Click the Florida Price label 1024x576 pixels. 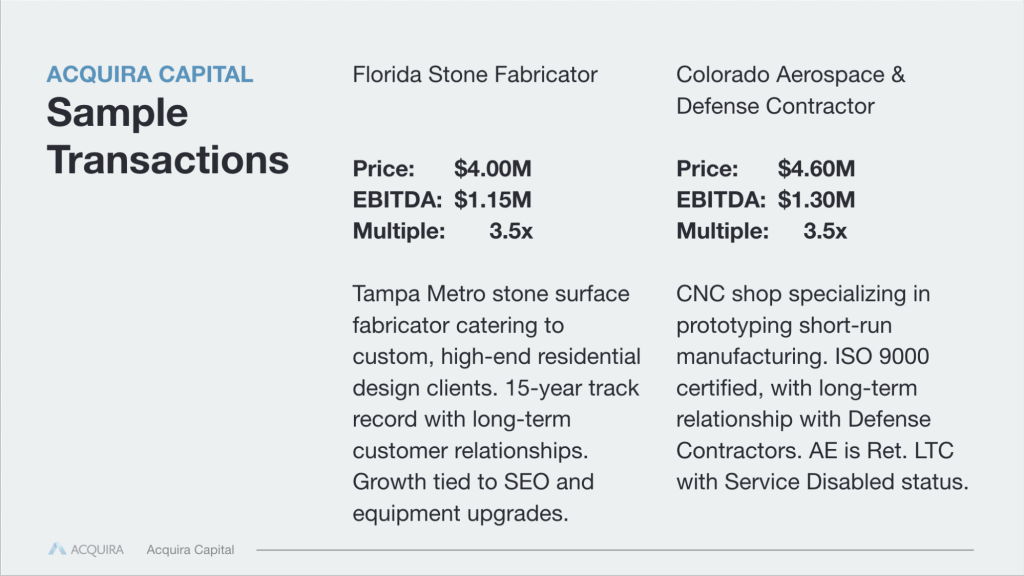tap(383, 168)
